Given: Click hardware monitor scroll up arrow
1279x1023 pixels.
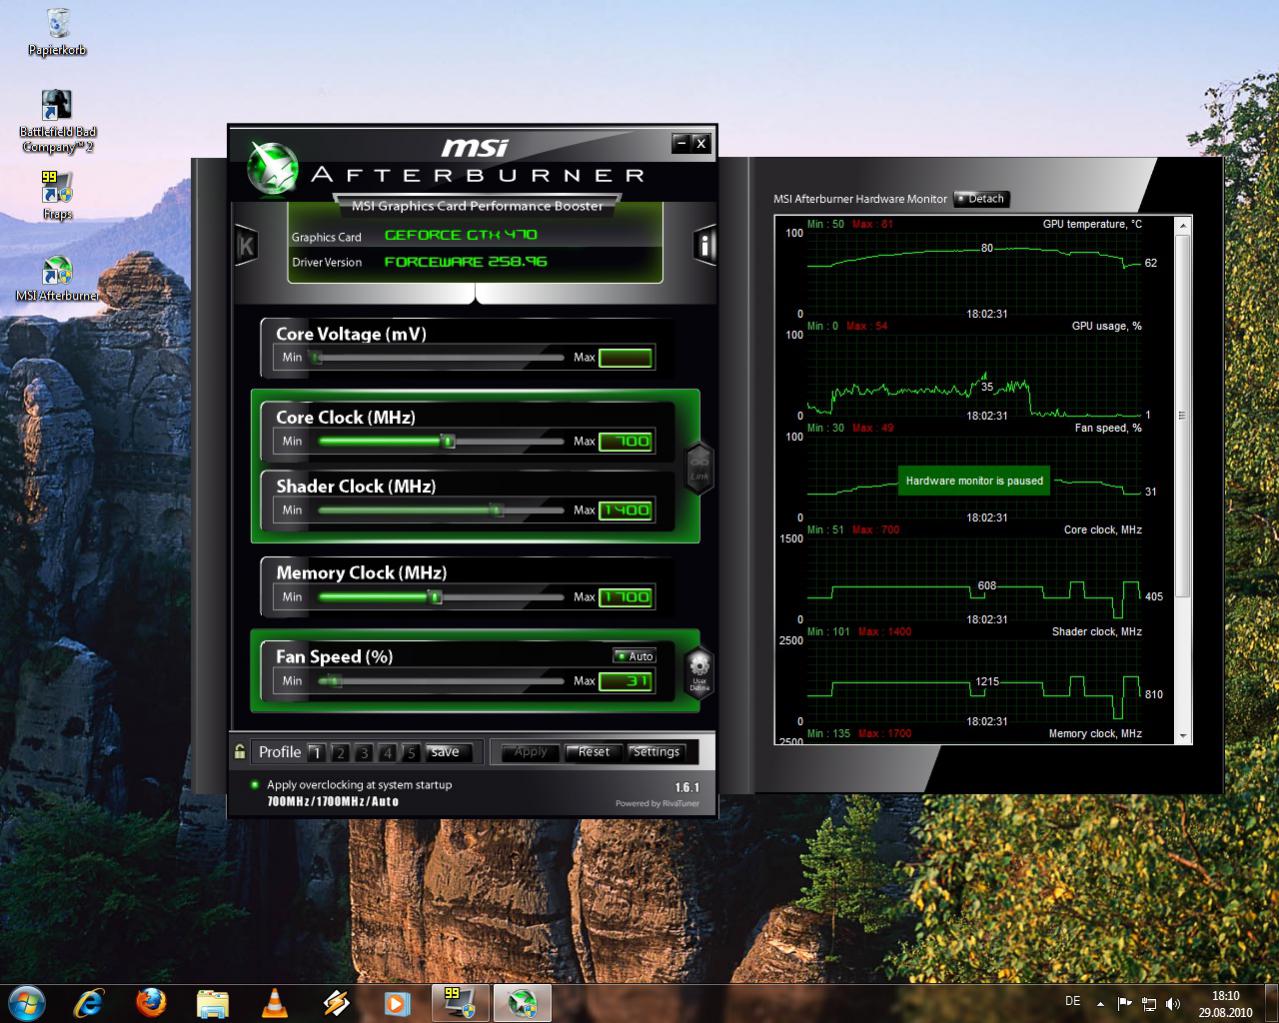Looking at the screenshot, I should click(x=1184, y=225).
